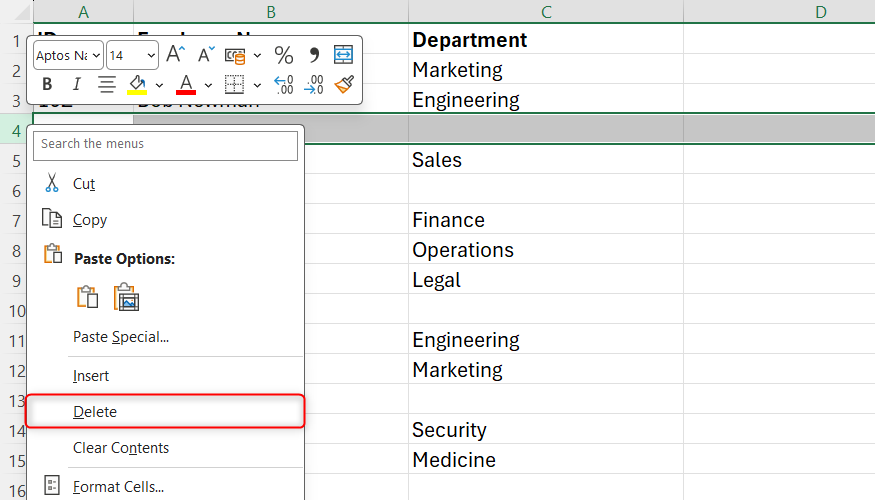Decrease decimal places
Image resolution: width=875 pixels, height=500 pixels.
(x=314, y=85)
